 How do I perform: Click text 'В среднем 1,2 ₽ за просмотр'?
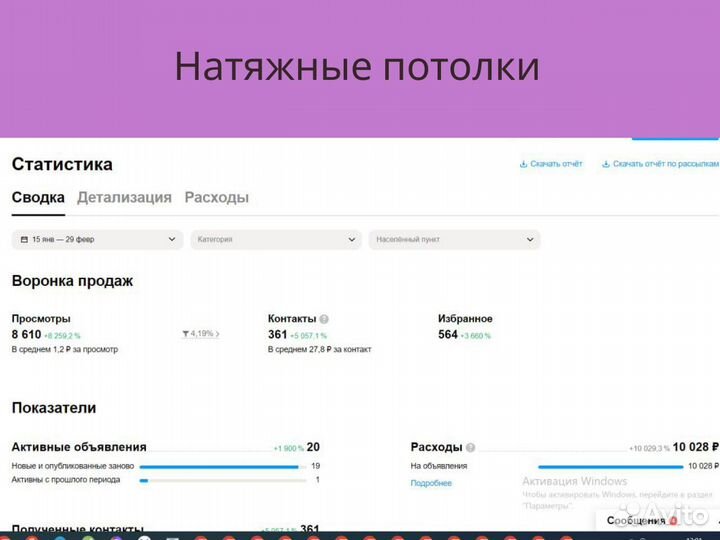(65, 349)
